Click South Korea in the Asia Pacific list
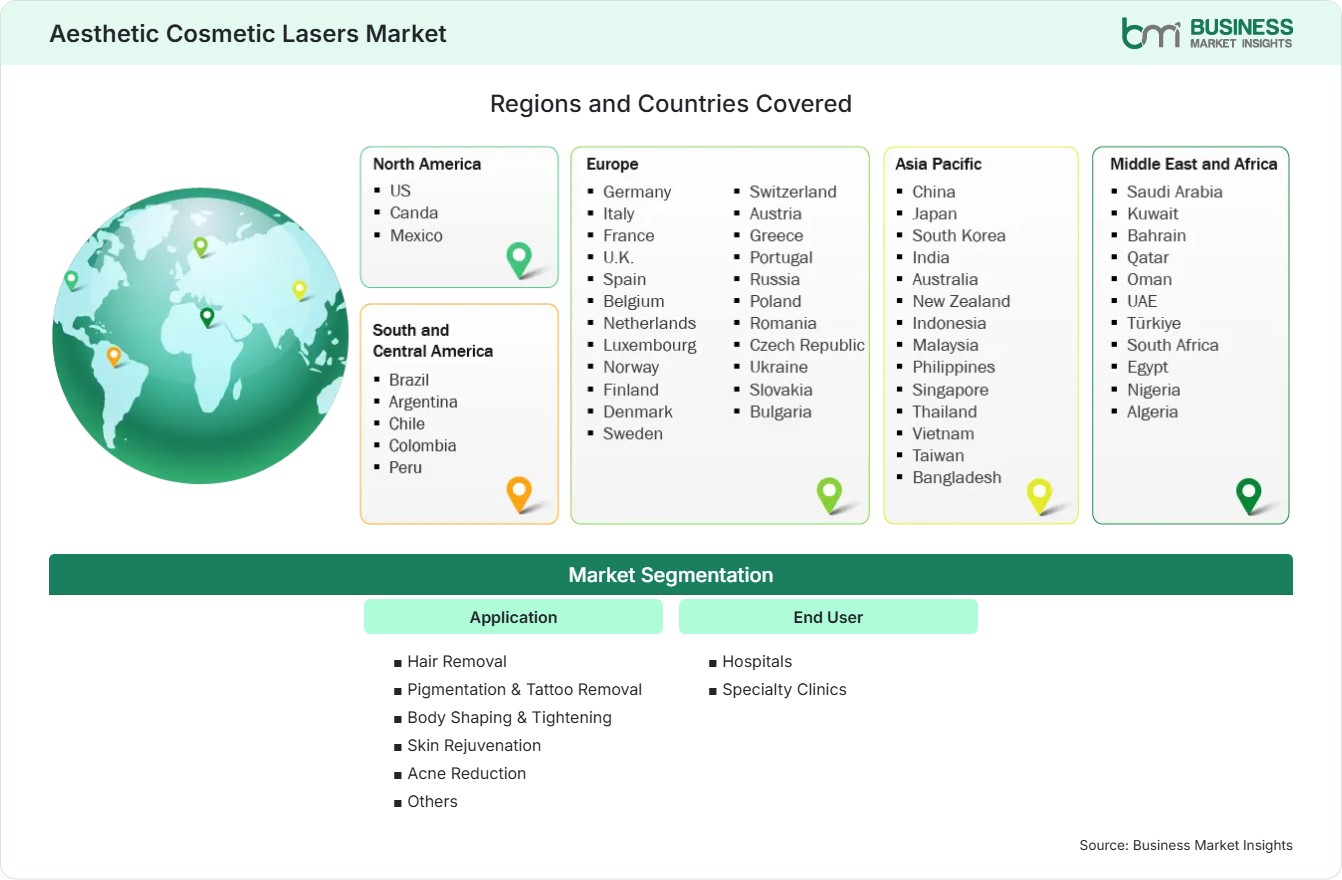Image resolution: width=1342 pixels, height=880 pixels. point(959,235)
